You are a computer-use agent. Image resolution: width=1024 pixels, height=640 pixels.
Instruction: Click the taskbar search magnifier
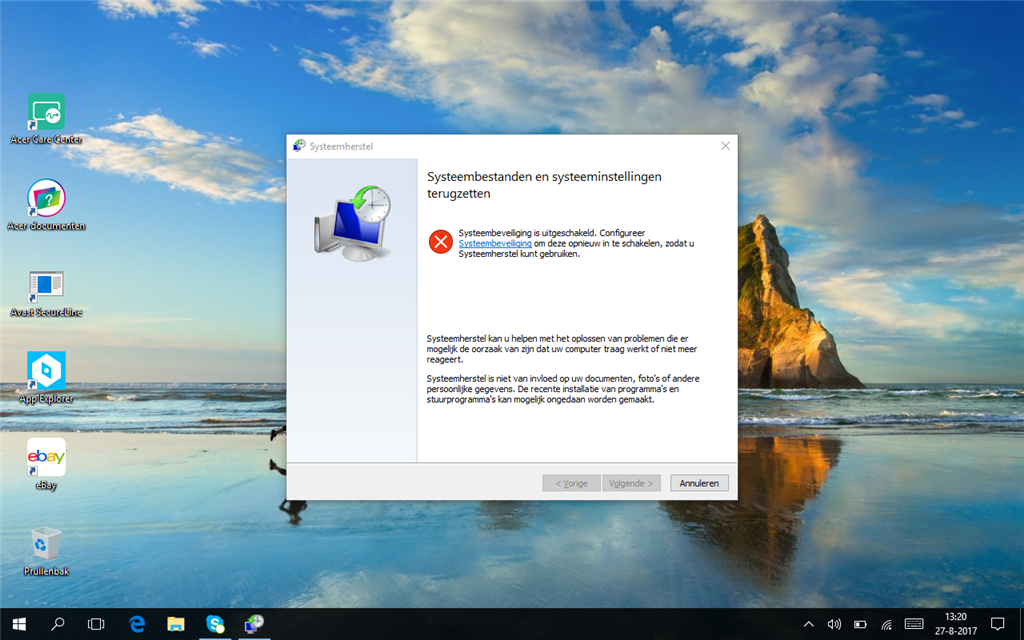(x=57, y=624)
